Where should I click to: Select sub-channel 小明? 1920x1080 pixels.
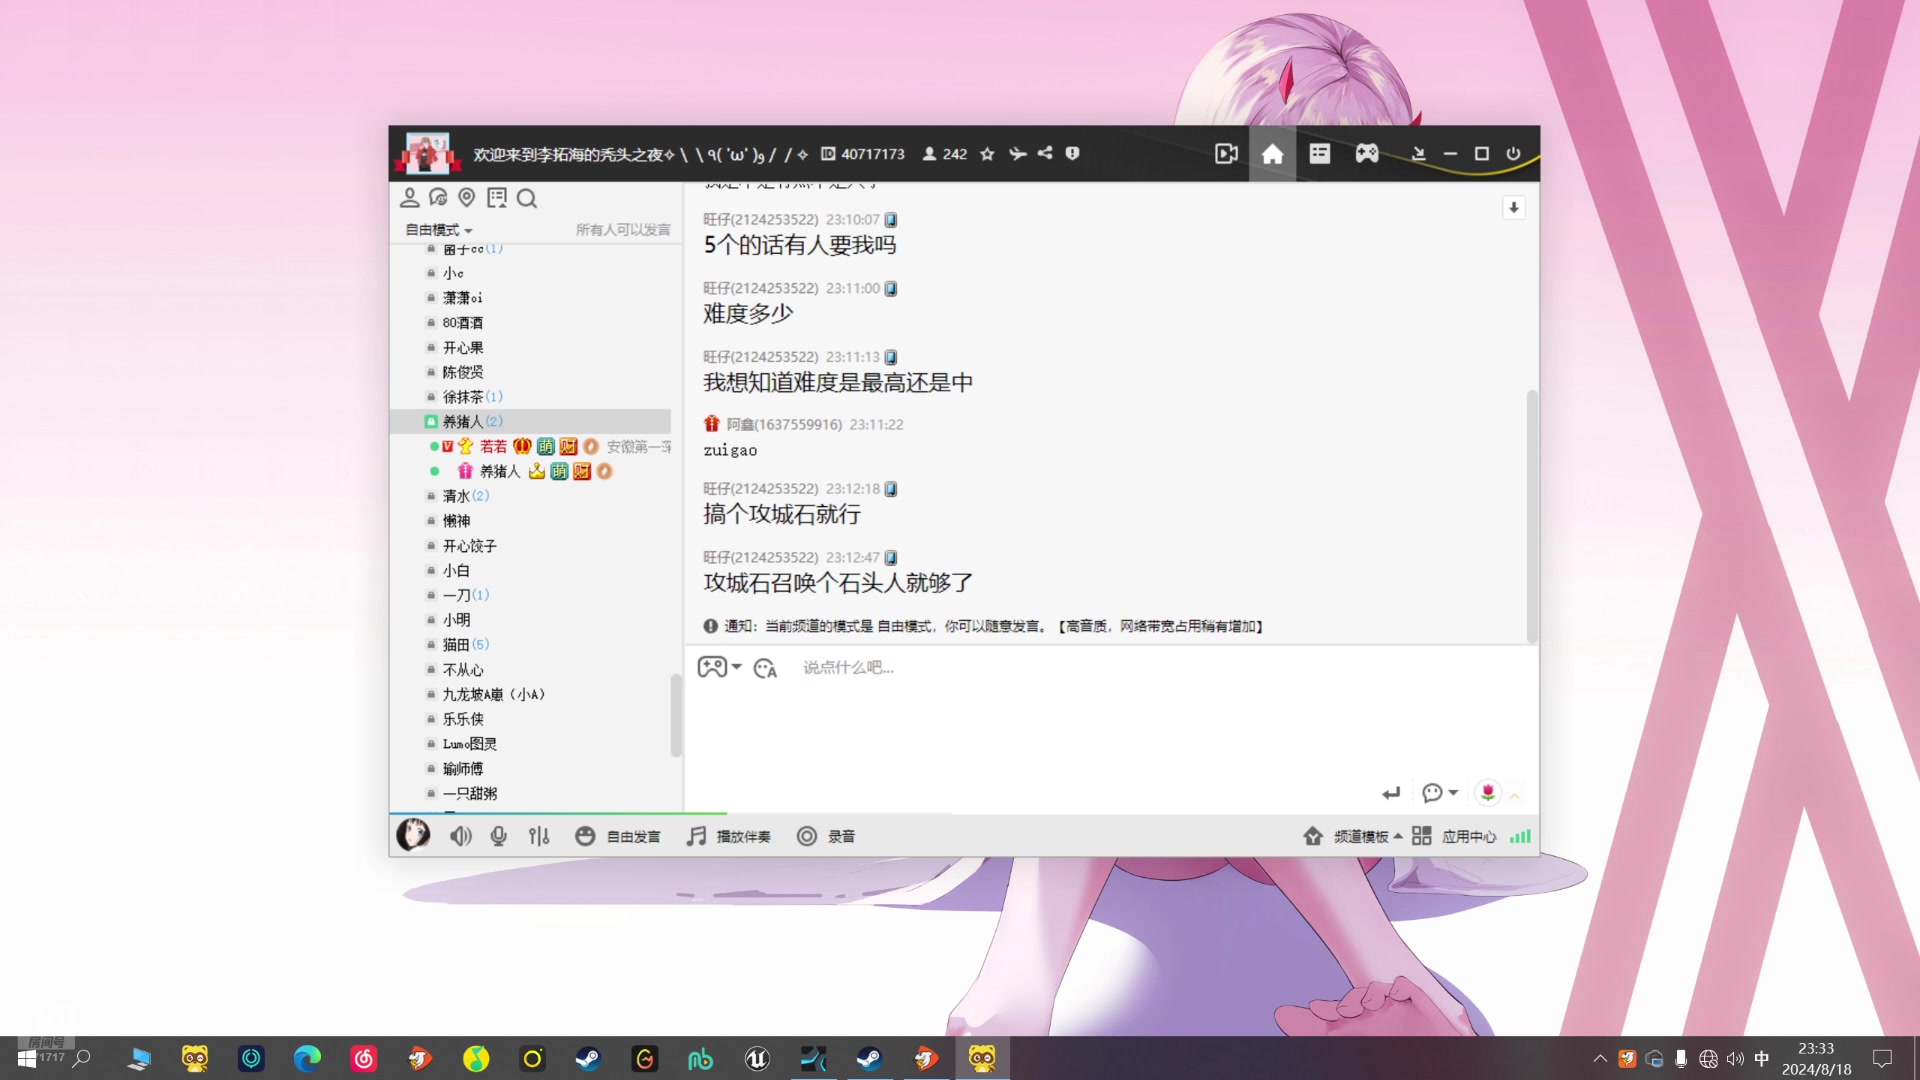pos(456,620)
